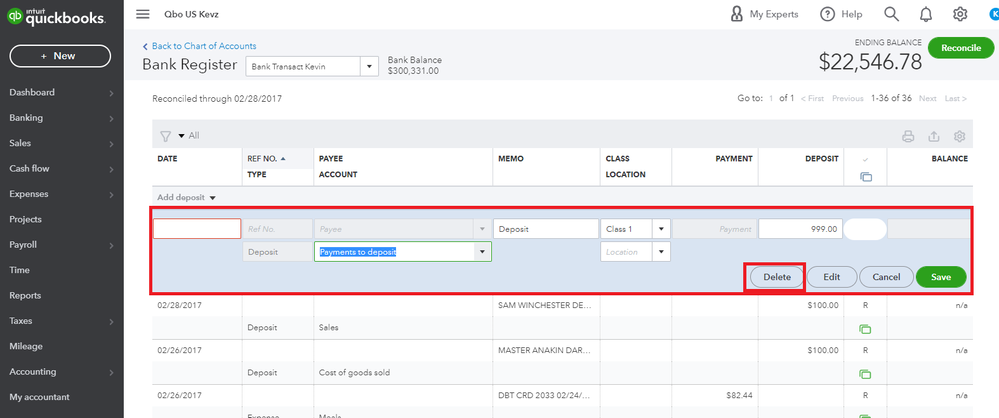This screenshot has height=418, width=999.
Task: Click the Edit button
Action: tap(831, 277)
